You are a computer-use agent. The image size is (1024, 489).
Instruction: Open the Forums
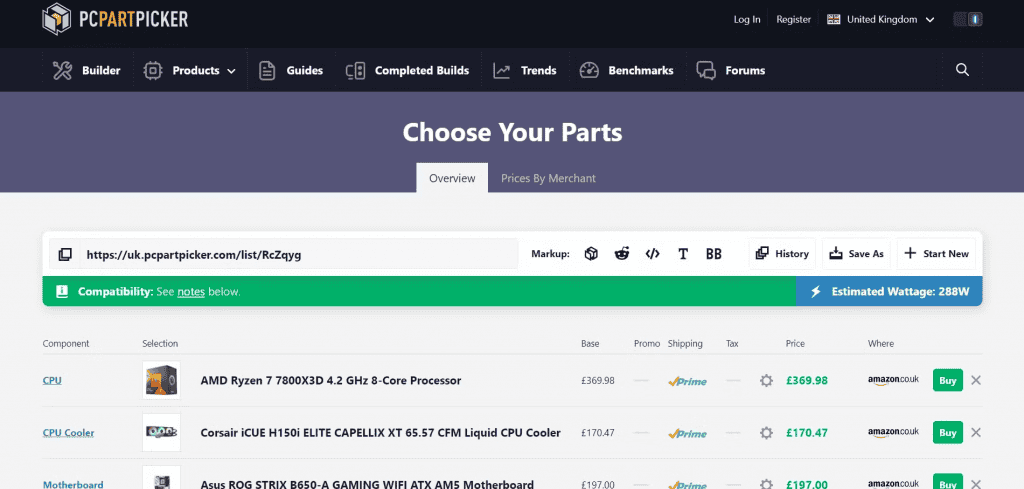pyautogui.click(x=730, y=71)
